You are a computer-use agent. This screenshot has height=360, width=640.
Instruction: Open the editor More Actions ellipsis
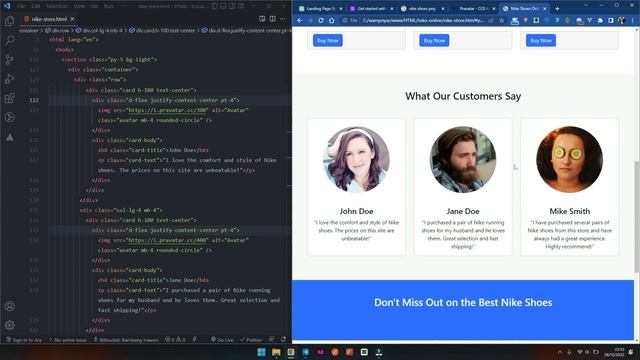pos(283,19)
